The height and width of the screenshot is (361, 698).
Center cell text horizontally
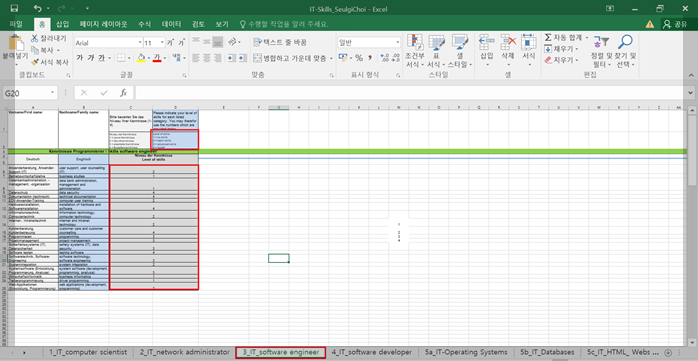[207, 58]
